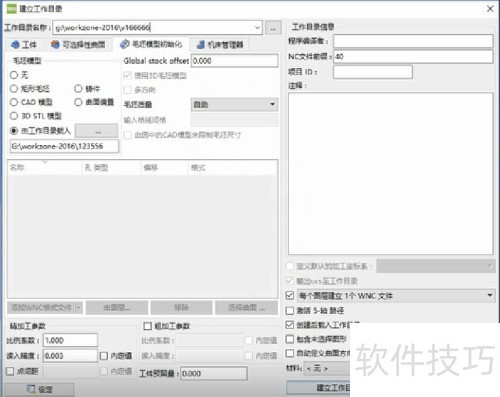Click the Global stock offset input field
The width and height of the screenshot is (500, 397).
[235, 61]
